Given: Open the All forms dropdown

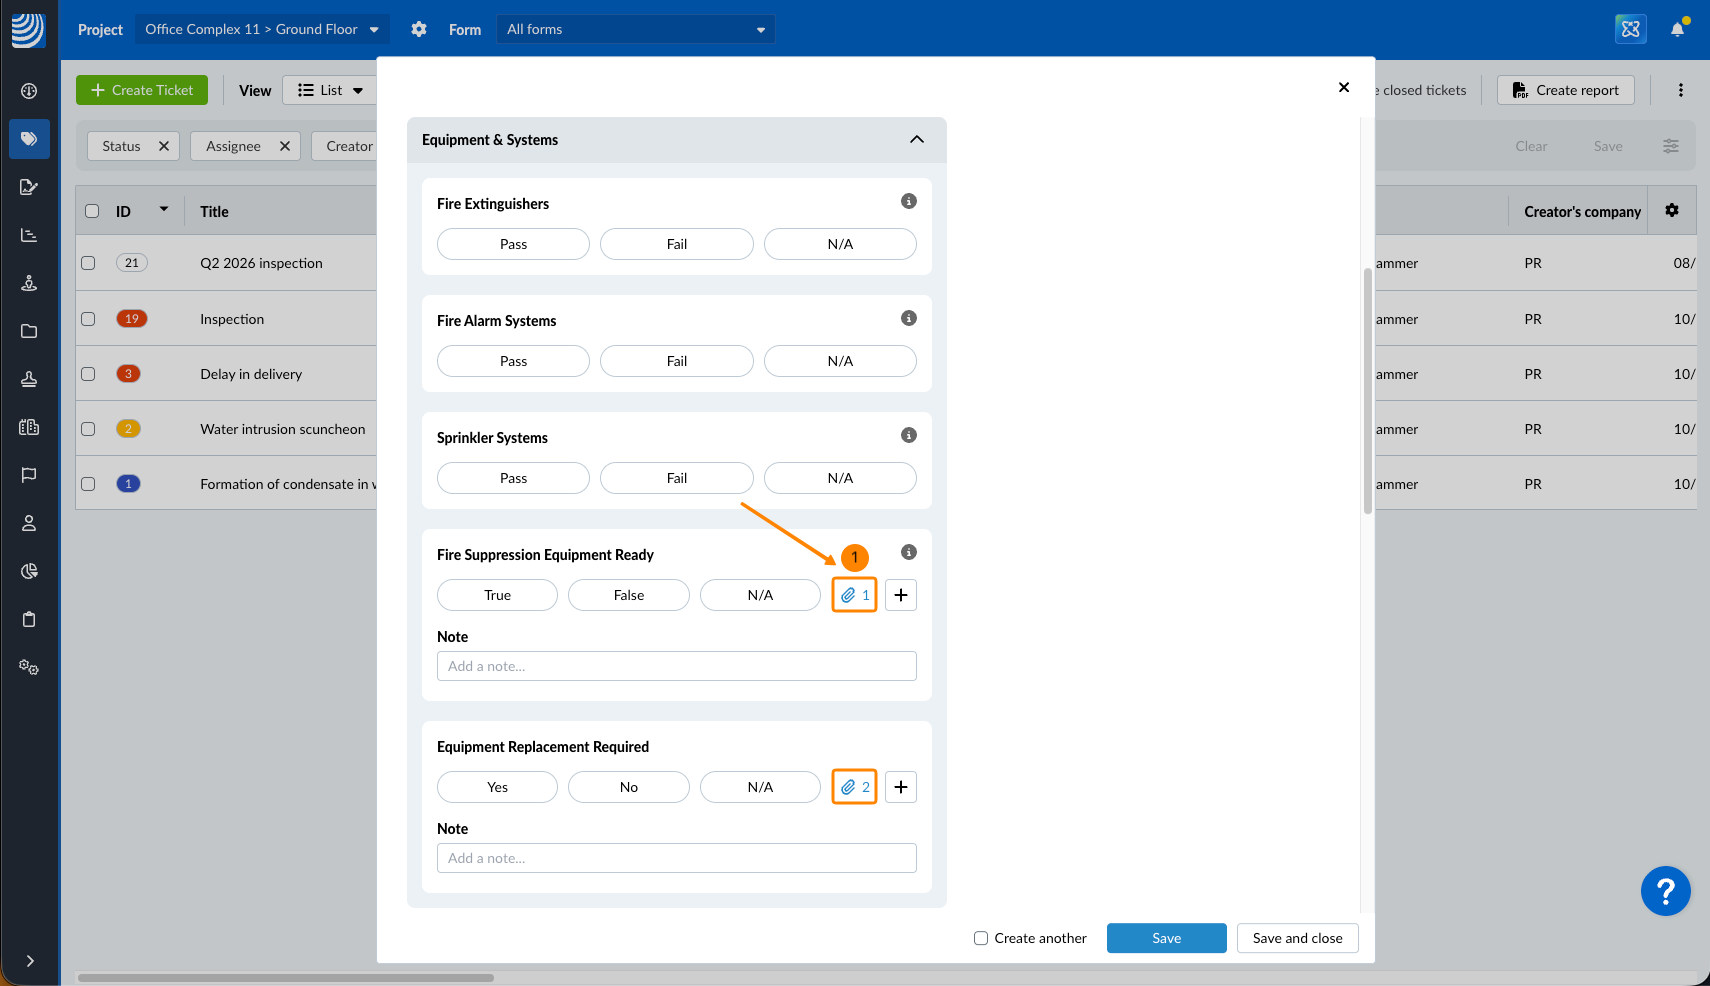Looking at the screenshot, I should tap(635, 29).
